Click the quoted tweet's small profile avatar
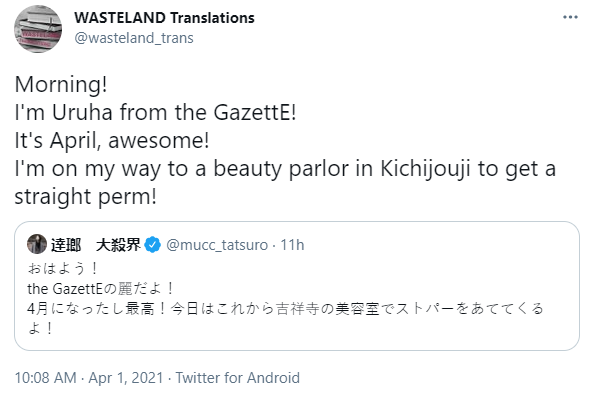 click(37, 244)
